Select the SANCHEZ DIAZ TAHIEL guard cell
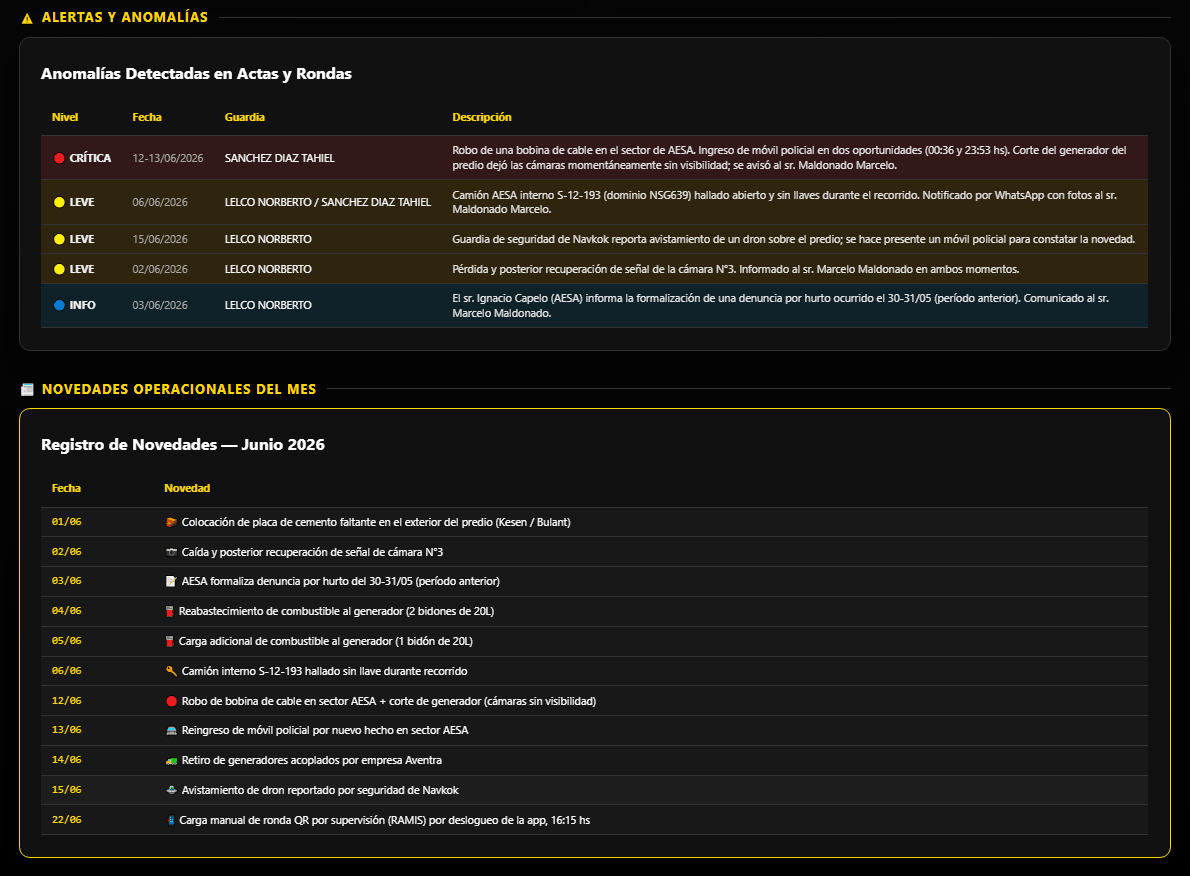The image size is (1190, 876). click(279, 158)
